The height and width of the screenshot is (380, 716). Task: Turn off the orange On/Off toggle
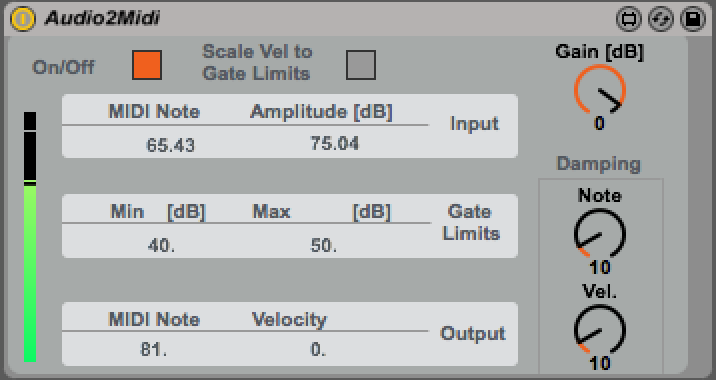pos(147,65)
